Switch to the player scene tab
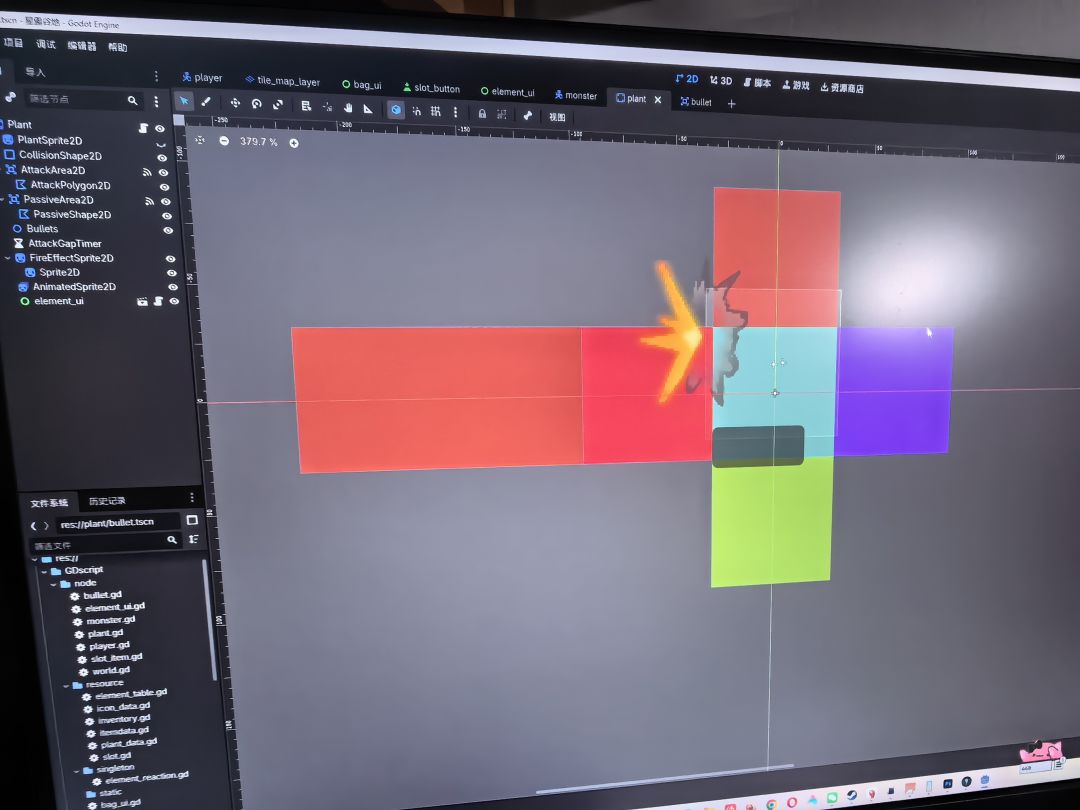 pyautogui.click(x=202, y=77)
